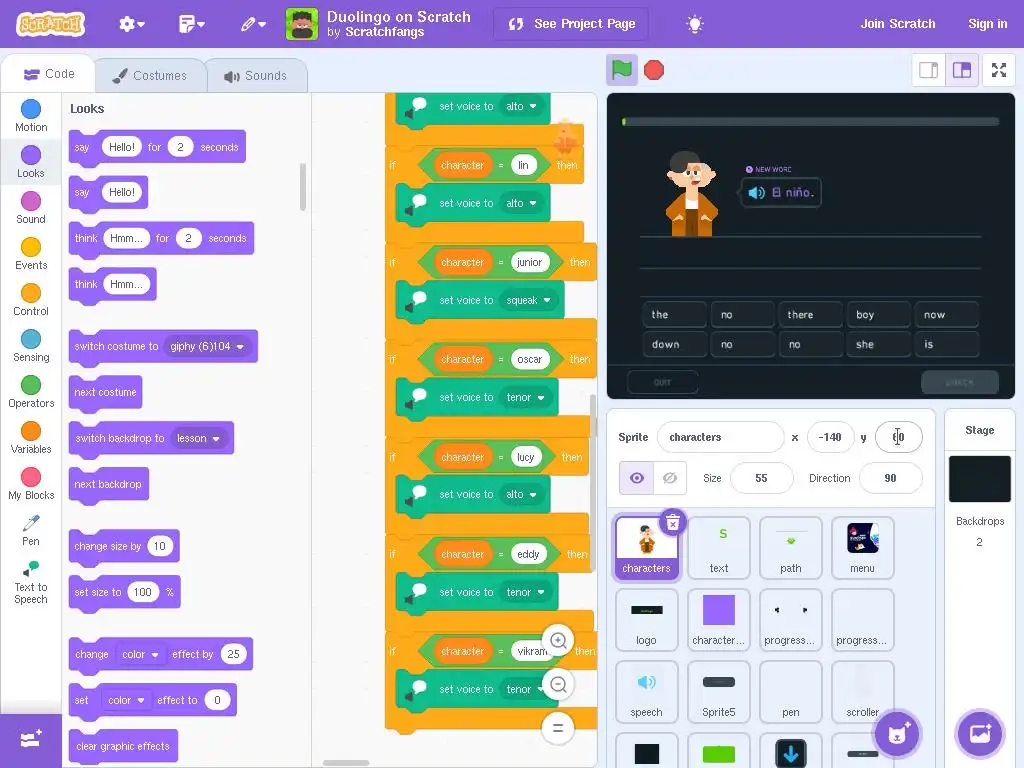
Task: Select the Events block category
Action: coord(31,254)
